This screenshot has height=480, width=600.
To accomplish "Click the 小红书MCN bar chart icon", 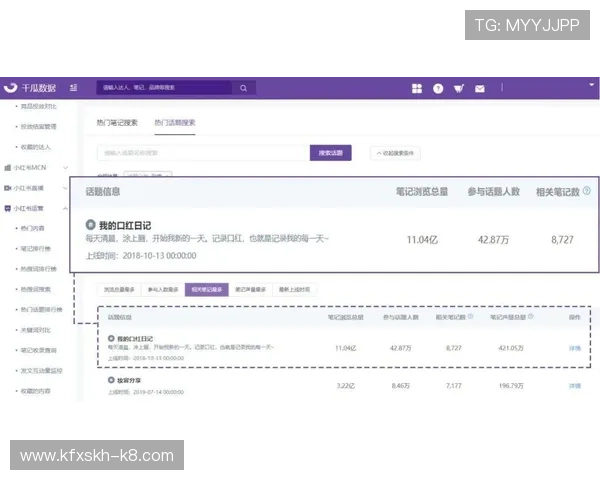I will tap(7, 168).
